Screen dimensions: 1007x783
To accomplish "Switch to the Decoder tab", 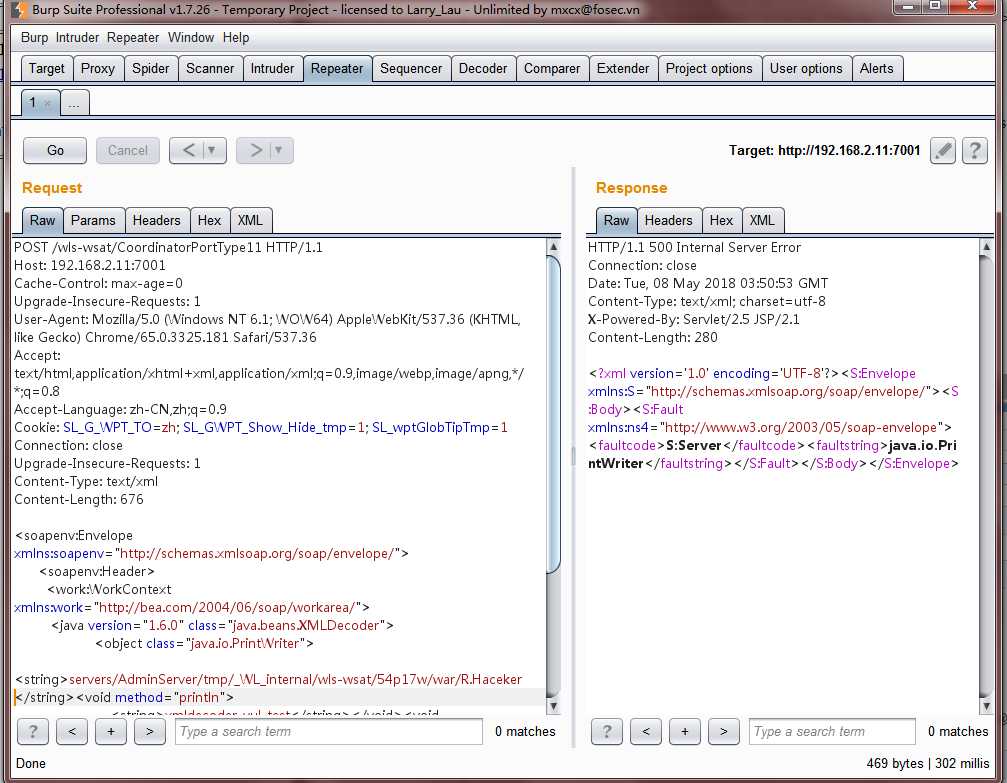I will click(483, 69).
